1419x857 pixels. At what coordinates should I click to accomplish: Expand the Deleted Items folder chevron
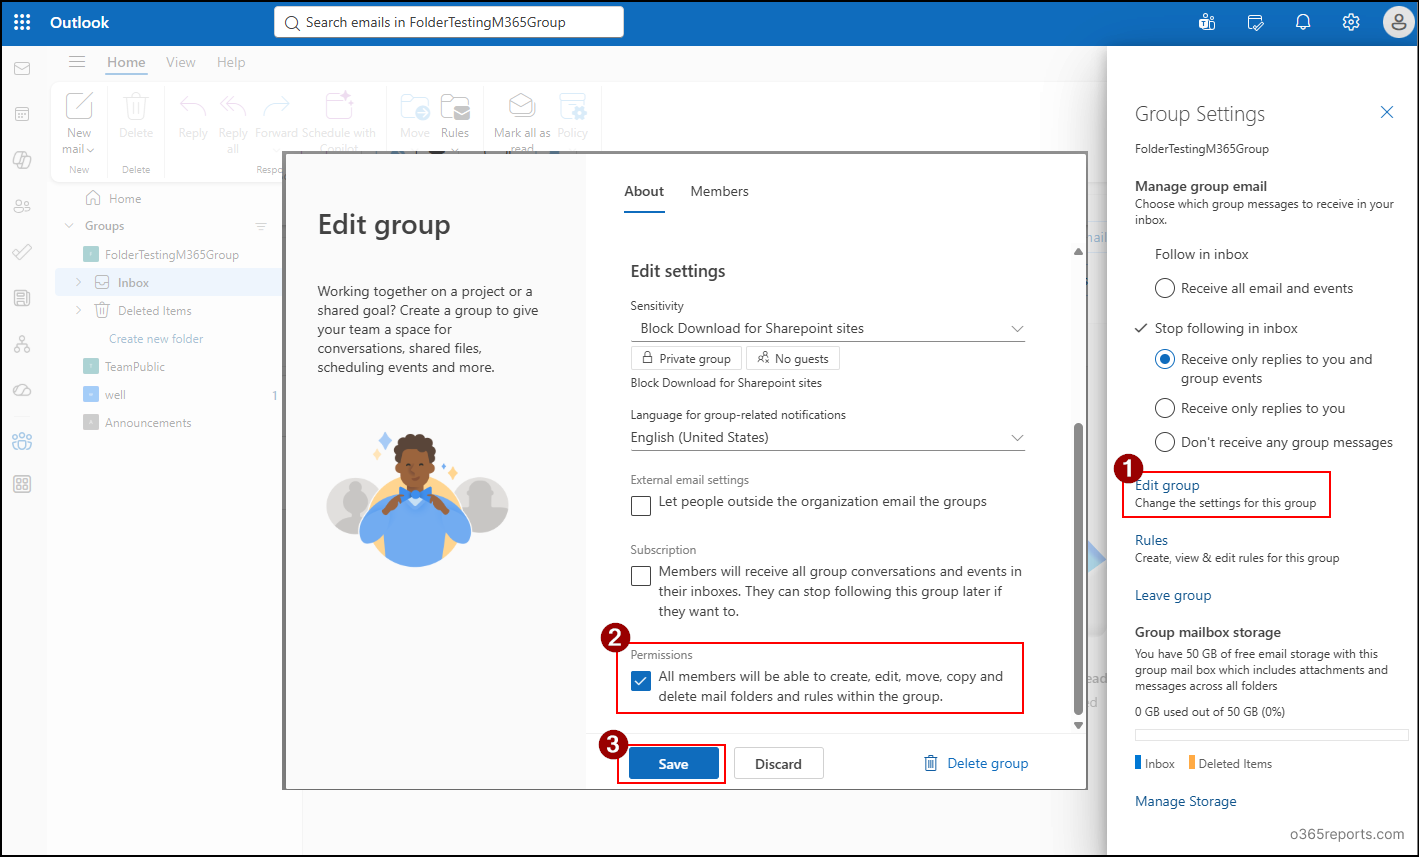click(79, 311)
